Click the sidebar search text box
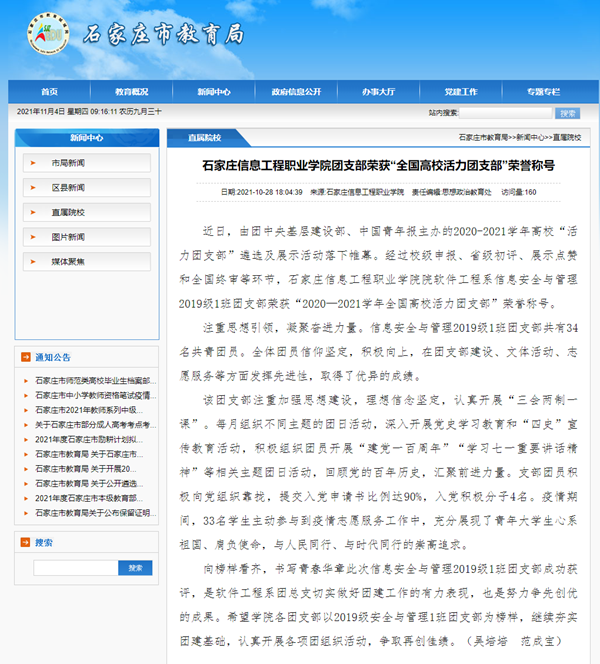Viewport: 600px width, 664px height. point(75,568)
